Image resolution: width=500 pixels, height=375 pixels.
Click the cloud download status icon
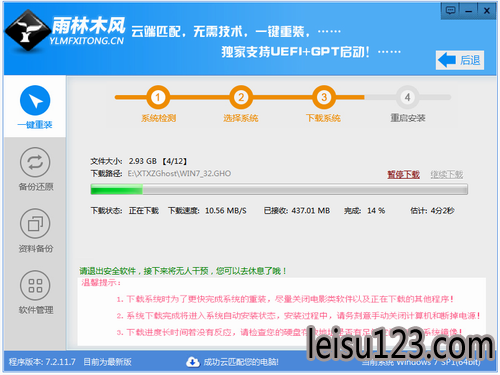[x=193, y=362]
